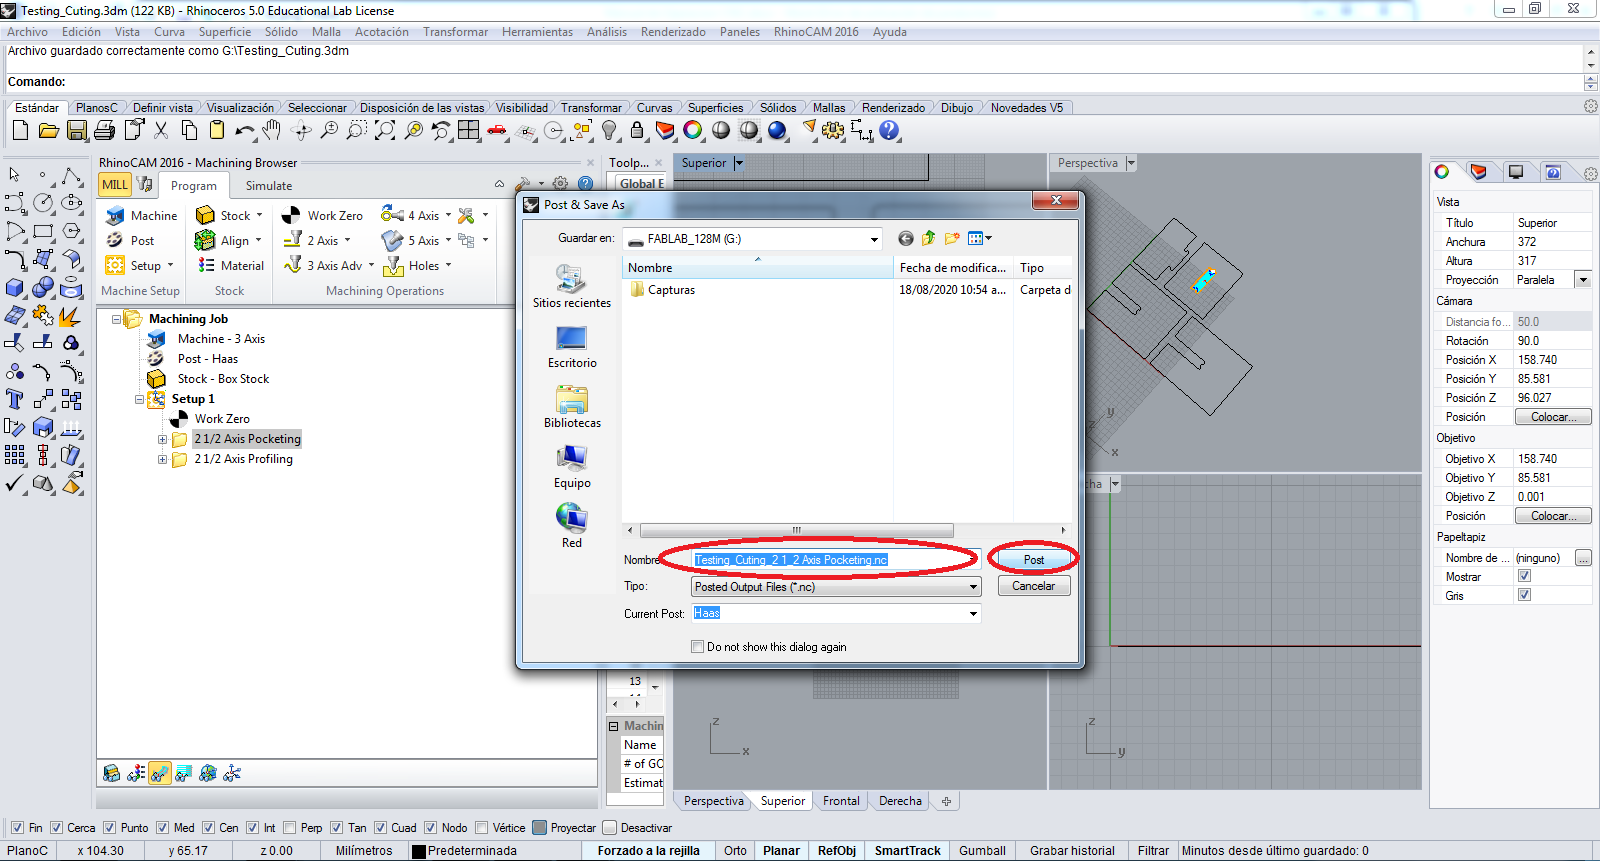The width and height of the screenshot is (1600, 861).
Task: Open the Proyección dropdown arrow
Action: (1583, 280)
